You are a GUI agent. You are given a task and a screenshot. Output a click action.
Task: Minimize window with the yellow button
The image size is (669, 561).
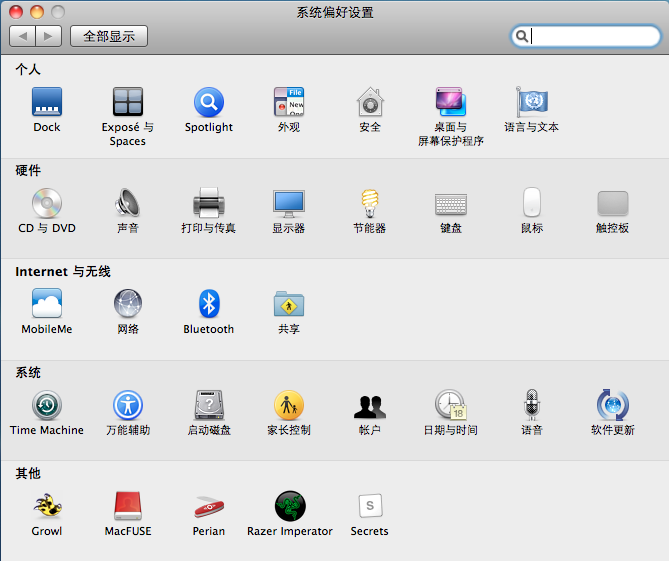coord(37,12)
